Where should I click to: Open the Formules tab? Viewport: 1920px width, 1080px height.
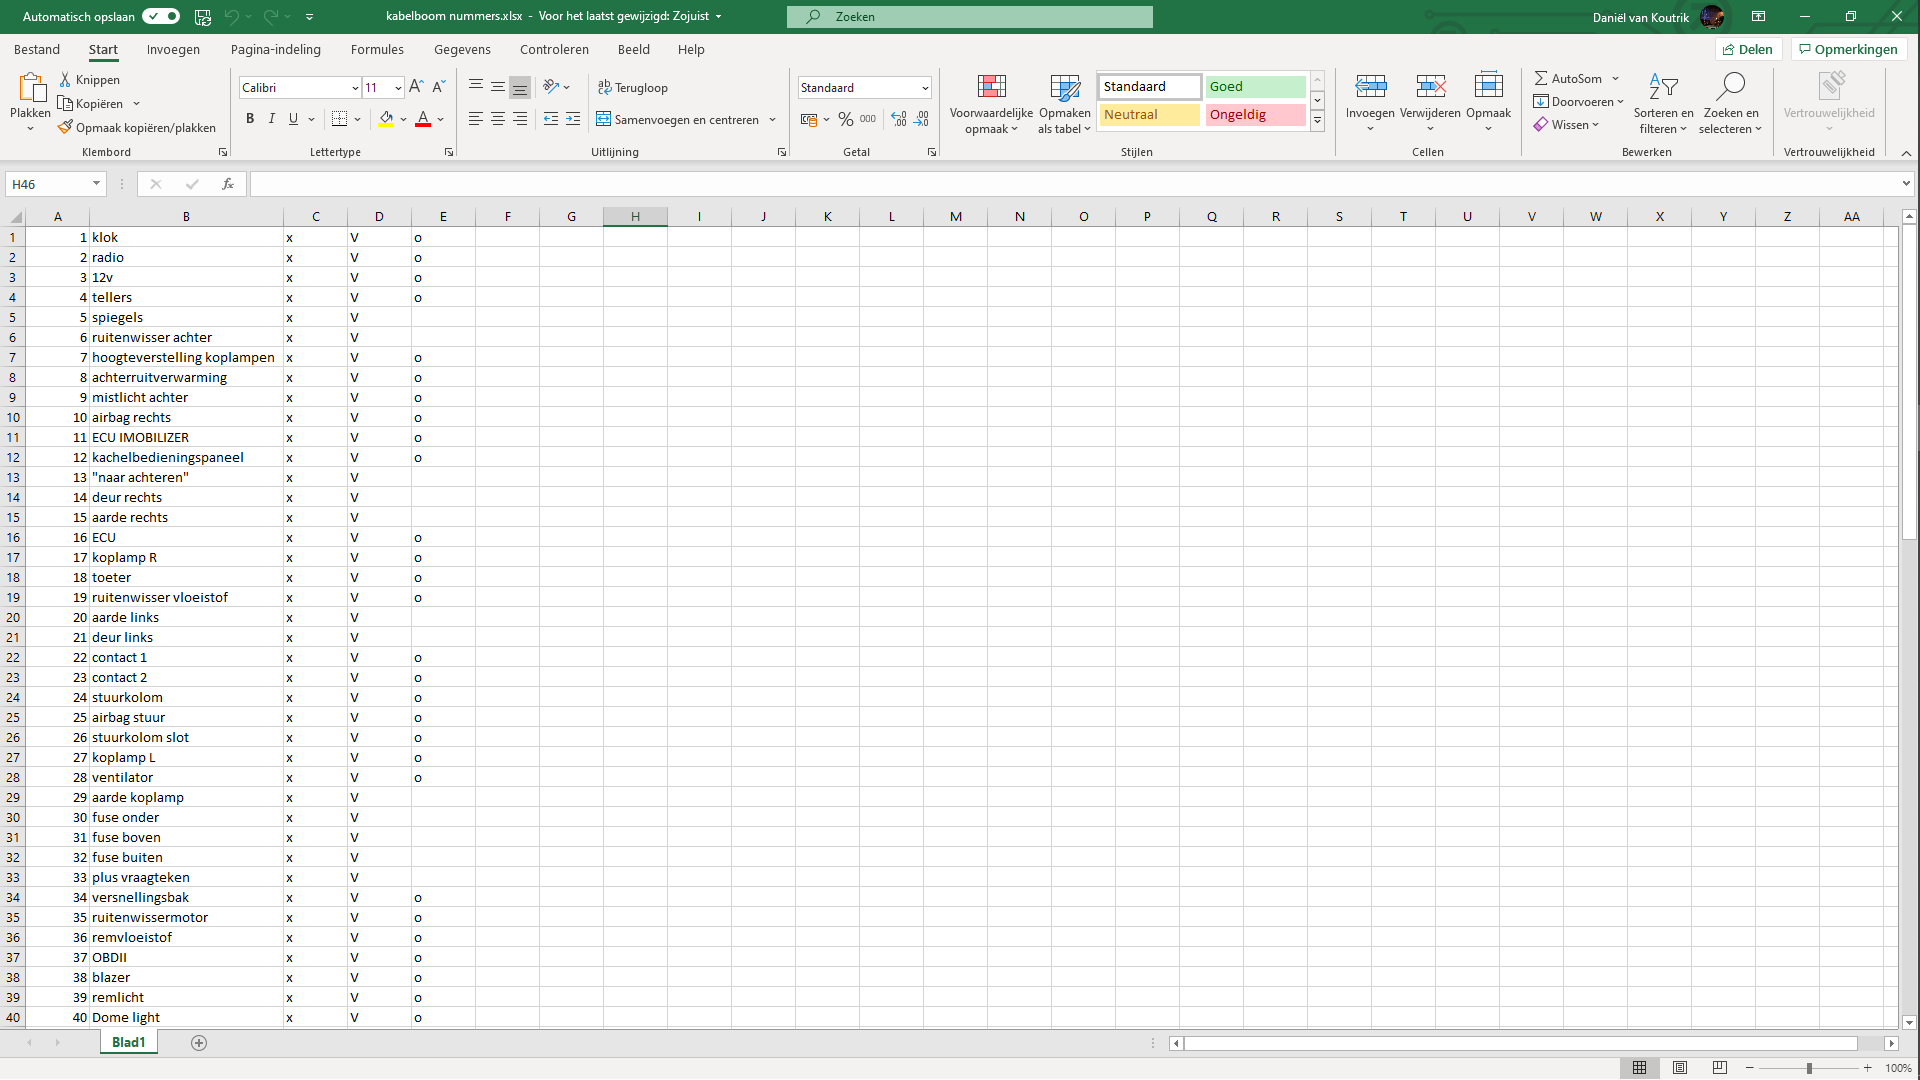(377, 49)
